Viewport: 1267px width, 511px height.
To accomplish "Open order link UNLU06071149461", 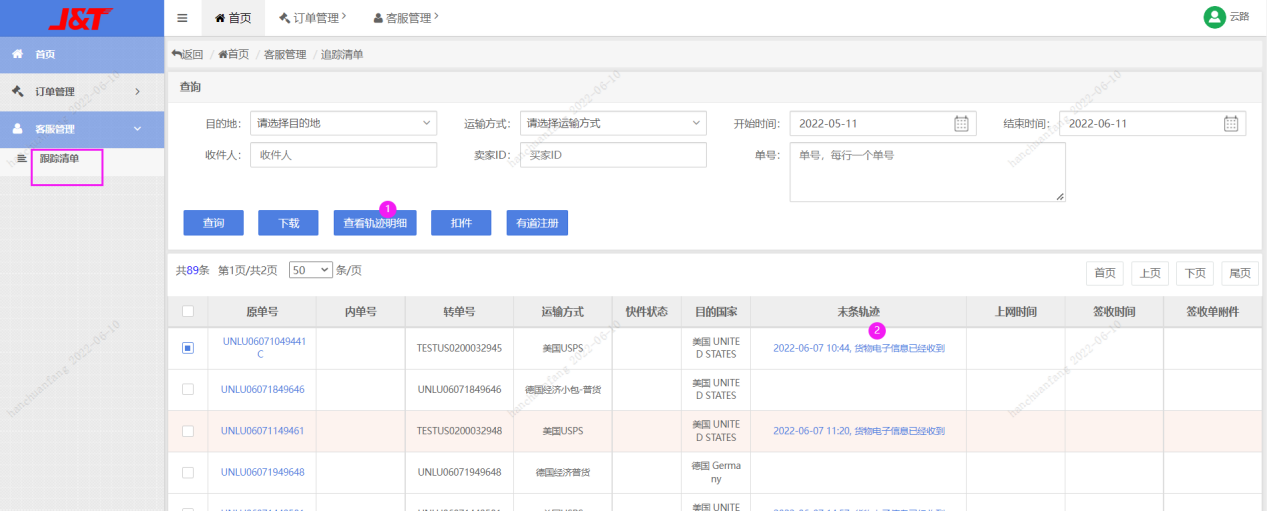I will coord(262,431).
